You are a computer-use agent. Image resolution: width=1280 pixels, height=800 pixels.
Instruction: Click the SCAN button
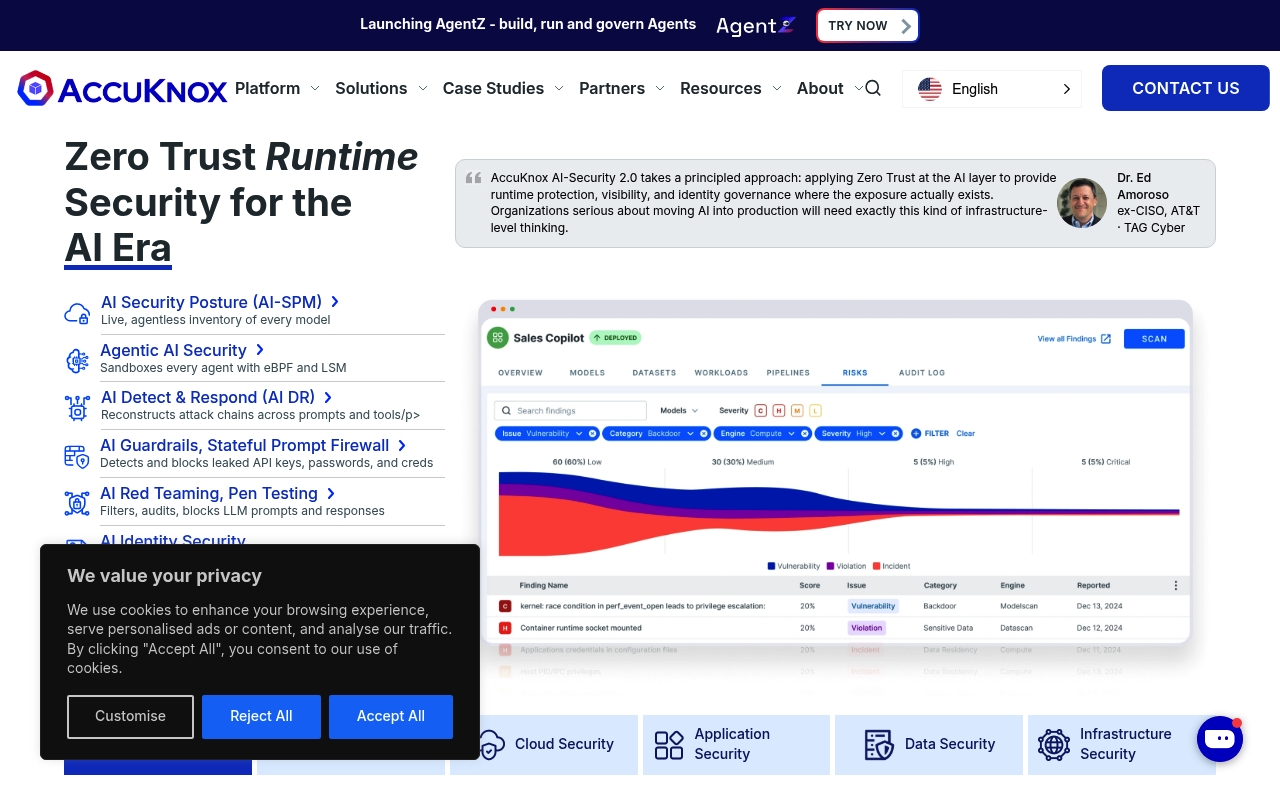point(1154,339)
